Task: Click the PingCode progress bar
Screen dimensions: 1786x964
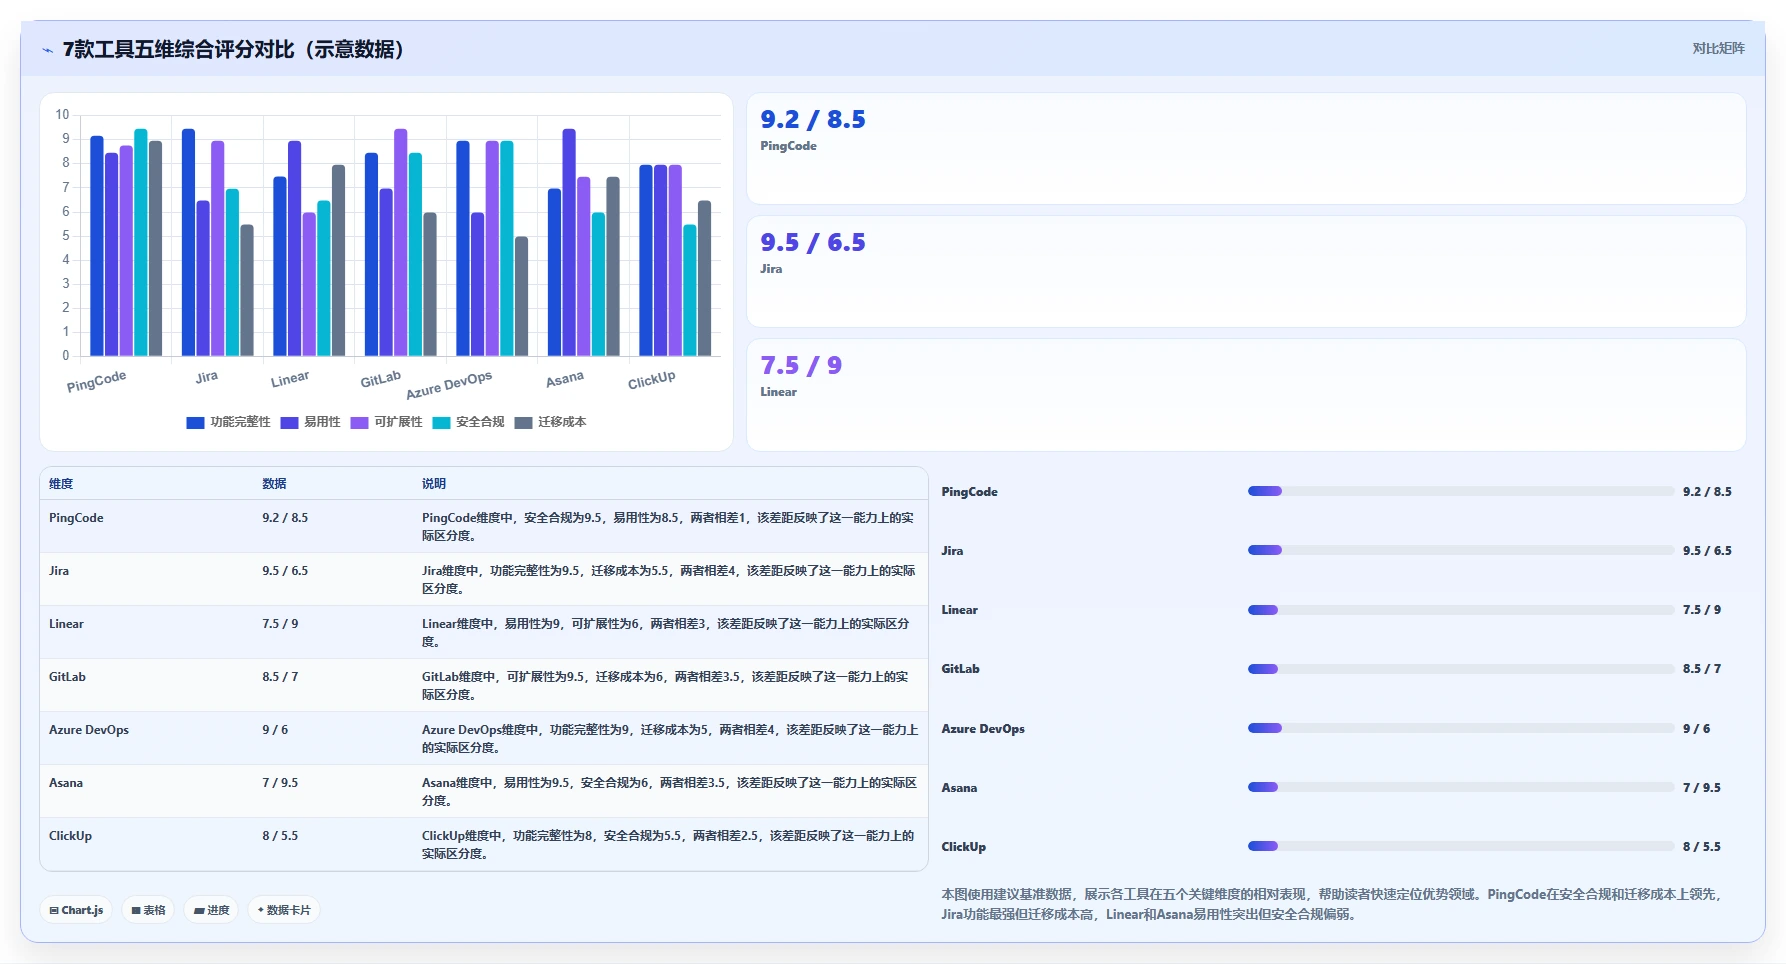Action: tap(1460, 491)
